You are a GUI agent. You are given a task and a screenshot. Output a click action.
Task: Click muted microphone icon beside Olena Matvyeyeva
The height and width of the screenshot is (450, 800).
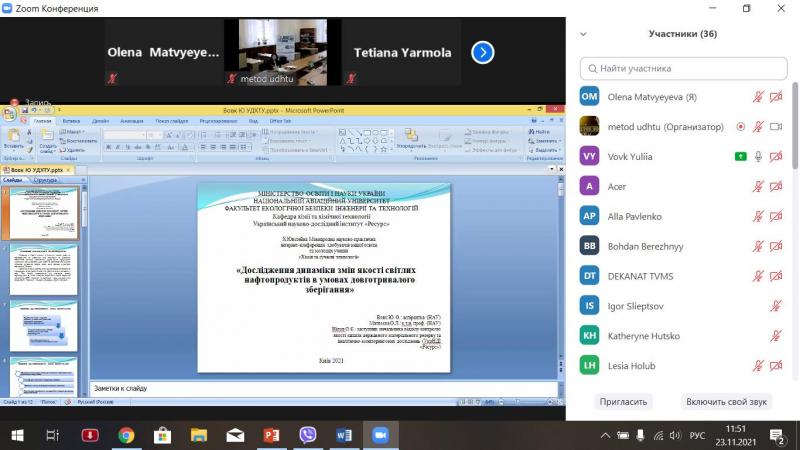coord(758,97)
